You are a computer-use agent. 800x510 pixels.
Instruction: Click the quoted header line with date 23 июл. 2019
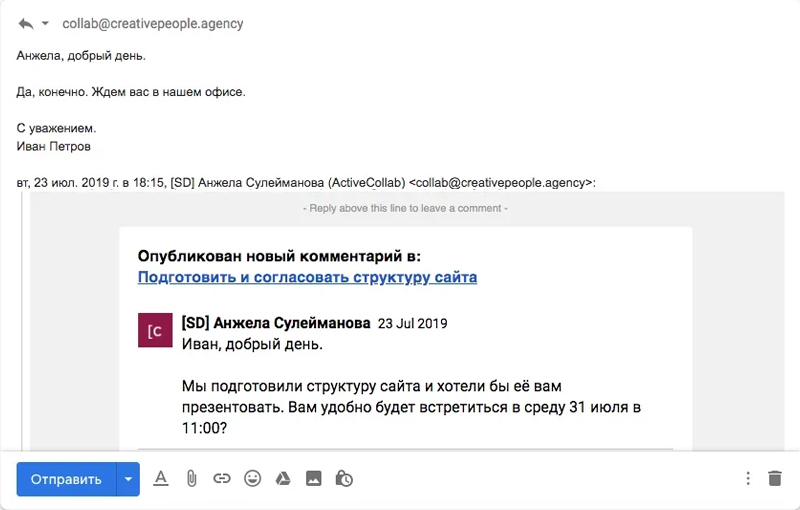tap(306, 183)
